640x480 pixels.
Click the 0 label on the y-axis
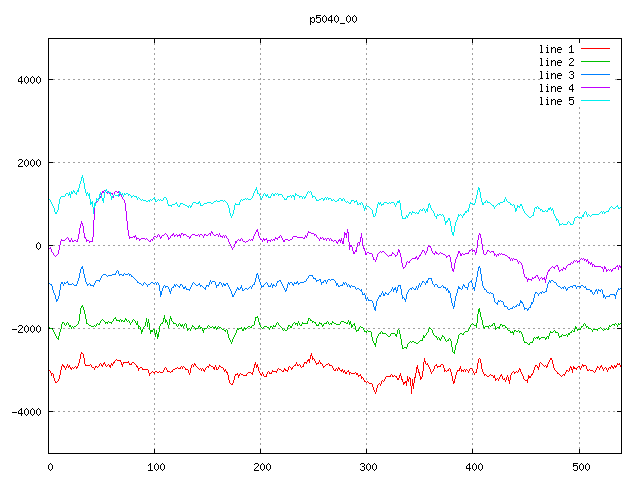tap(37, 246)
